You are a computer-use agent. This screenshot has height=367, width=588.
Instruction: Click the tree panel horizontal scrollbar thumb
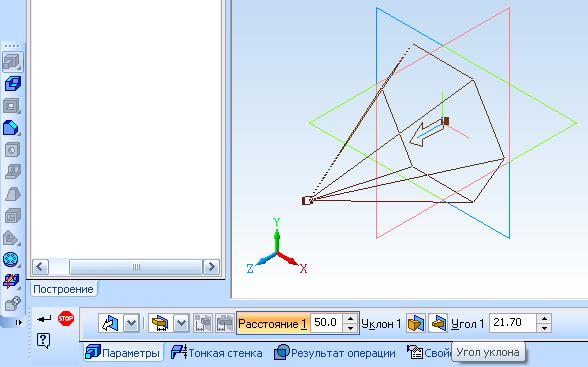pyautogui.click(x=136, y=267)
